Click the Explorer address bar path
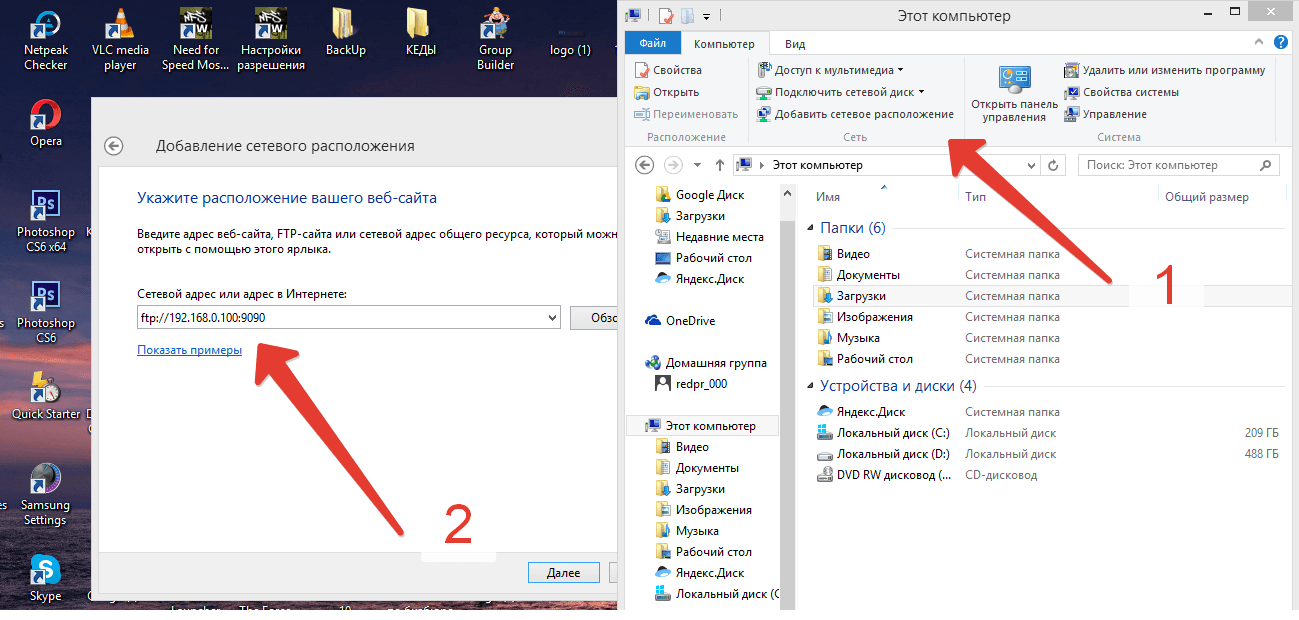1299x620 pixels. [x=818, y=165]
